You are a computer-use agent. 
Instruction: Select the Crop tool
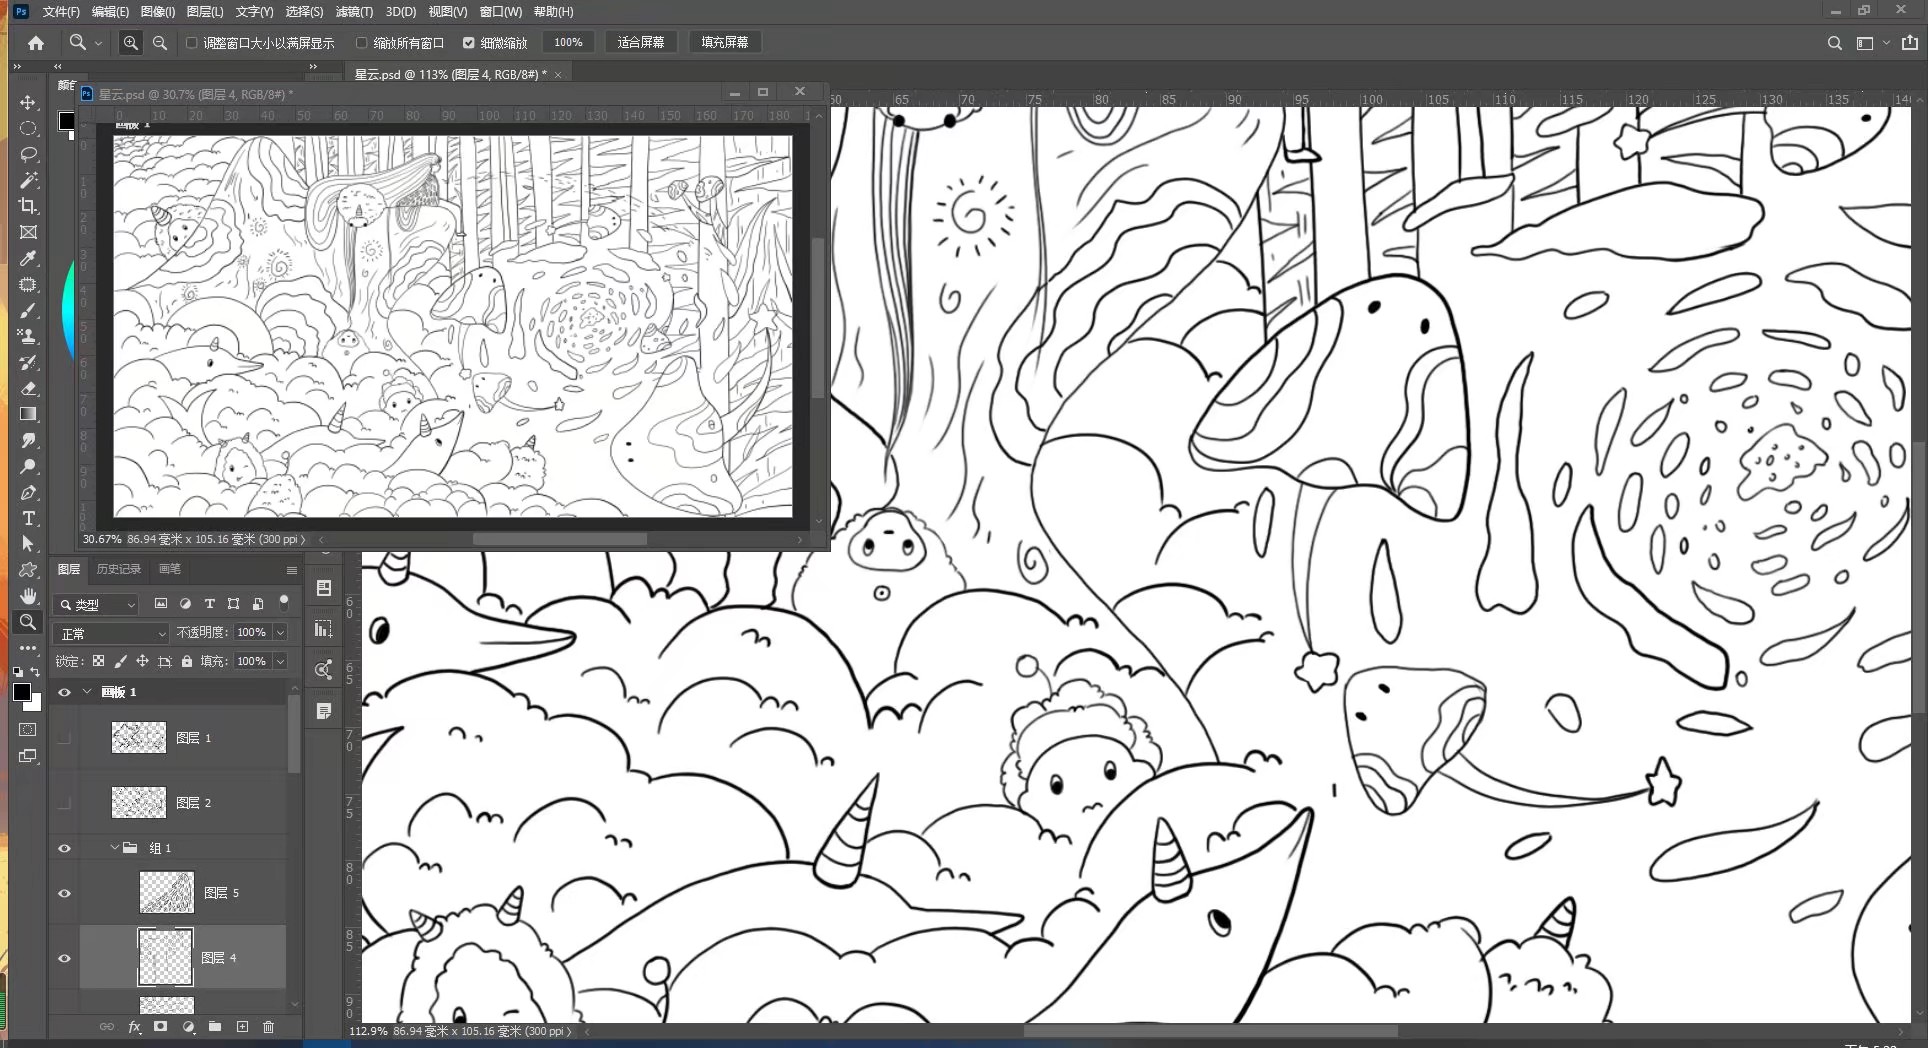28,206
